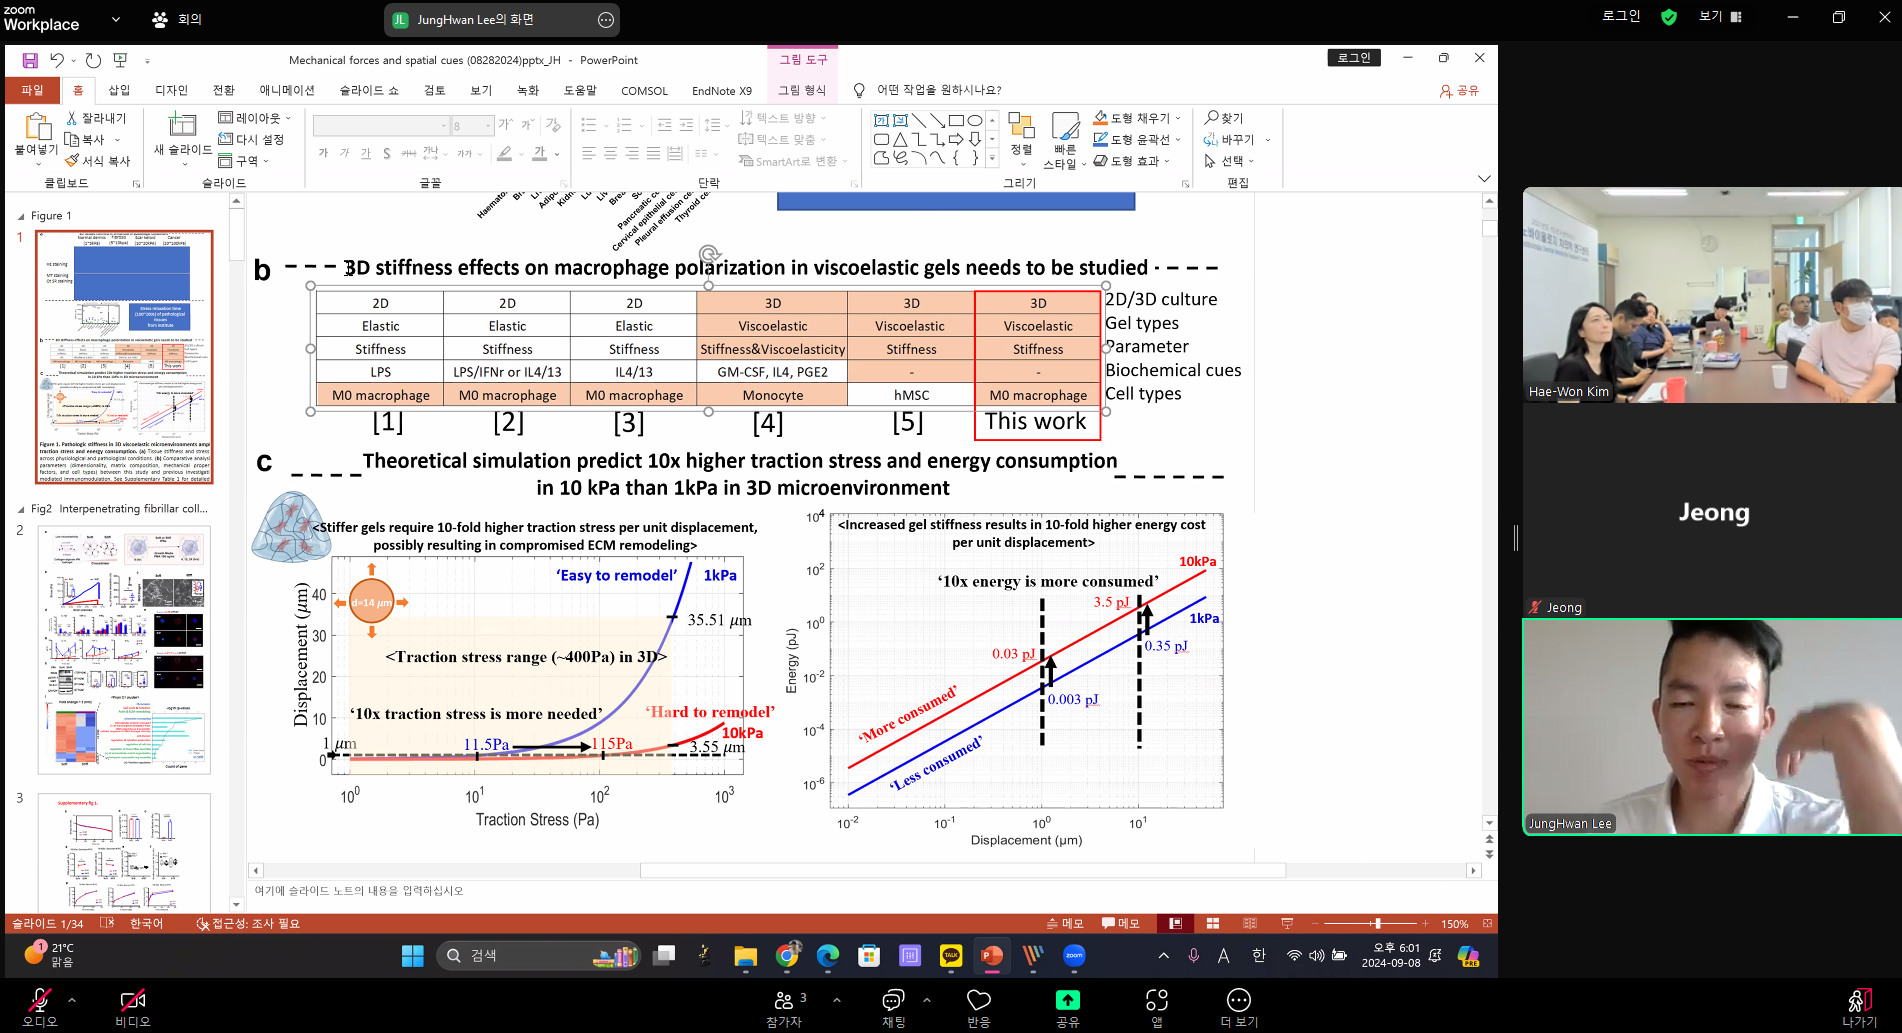
Task: Collapse the Figure 1 section in the slide panel
Action: pyautogui.click(x=21, y=216)
